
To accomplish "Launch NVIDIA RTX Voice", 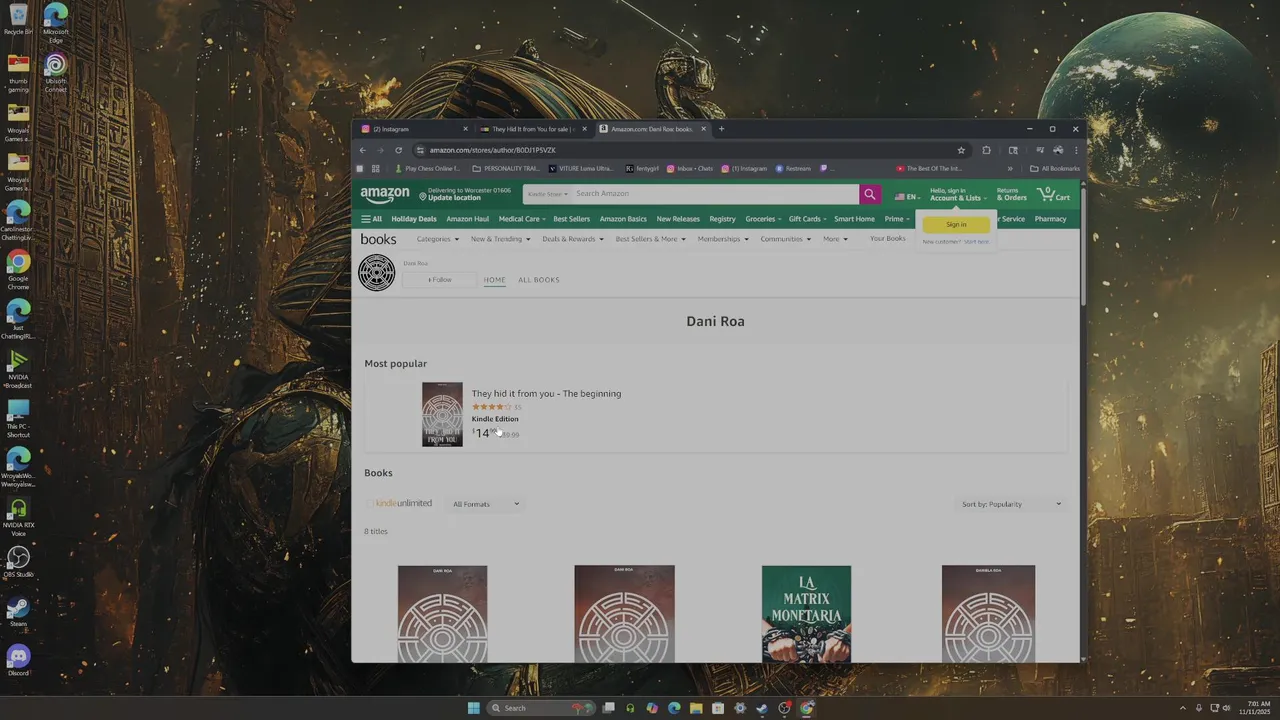I will tap(18, 517).
